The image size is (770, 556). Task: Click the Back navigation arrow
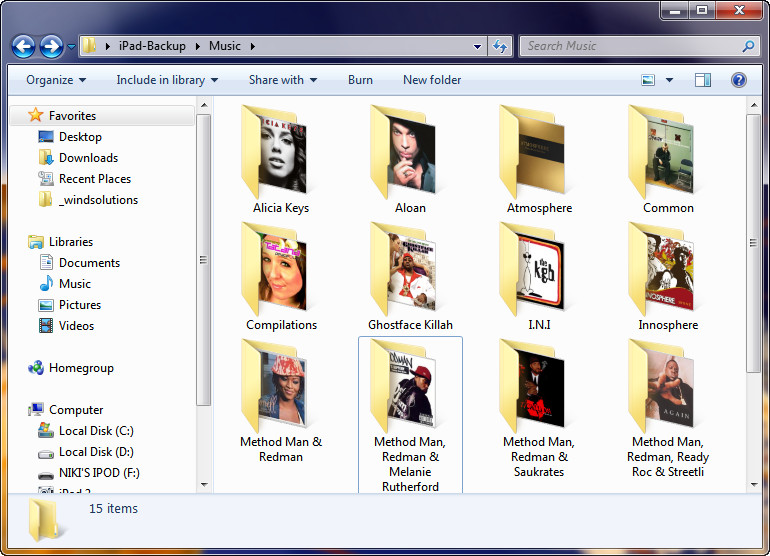(23, 47)
